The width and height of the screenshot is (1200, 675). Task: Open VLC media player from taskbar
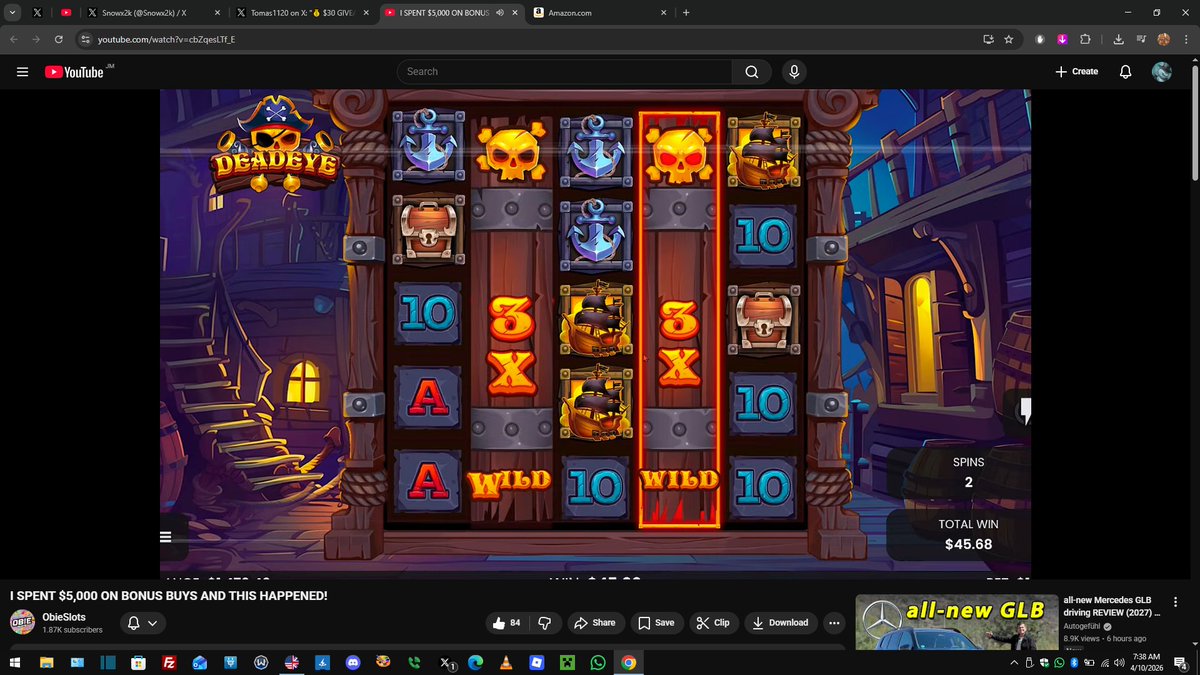coord(506,662)
